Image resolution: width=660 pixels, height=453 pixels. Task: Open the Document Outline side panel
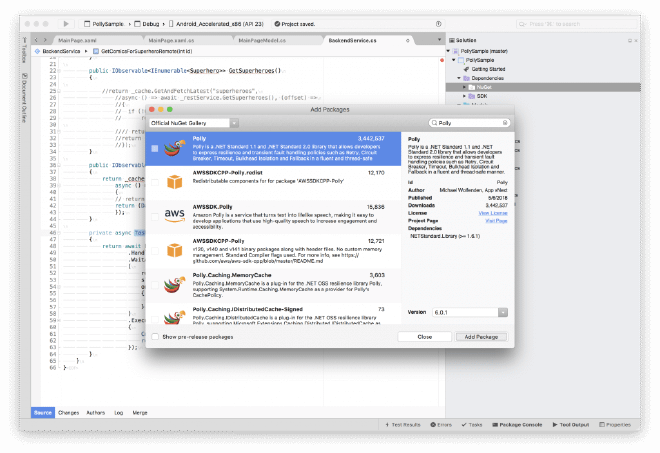pos(24,98)
